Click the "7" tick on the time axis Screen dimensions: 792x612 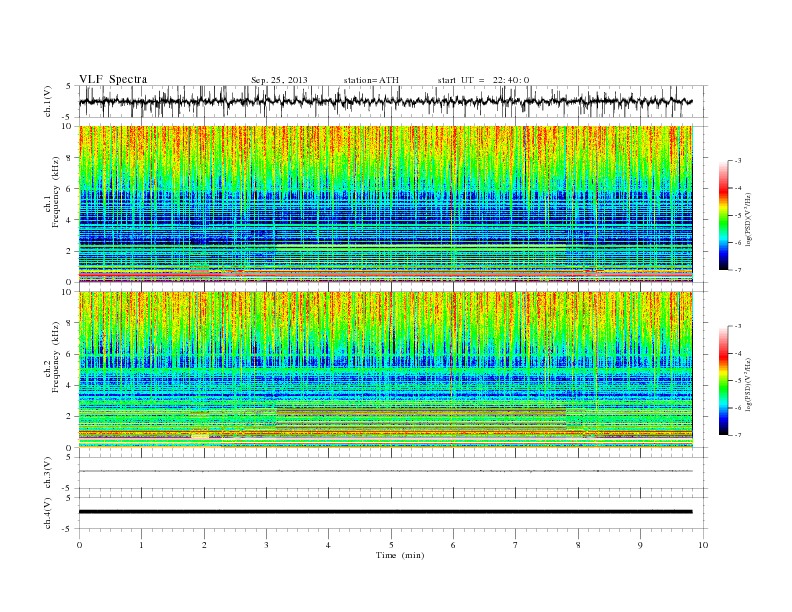[516, 545]
